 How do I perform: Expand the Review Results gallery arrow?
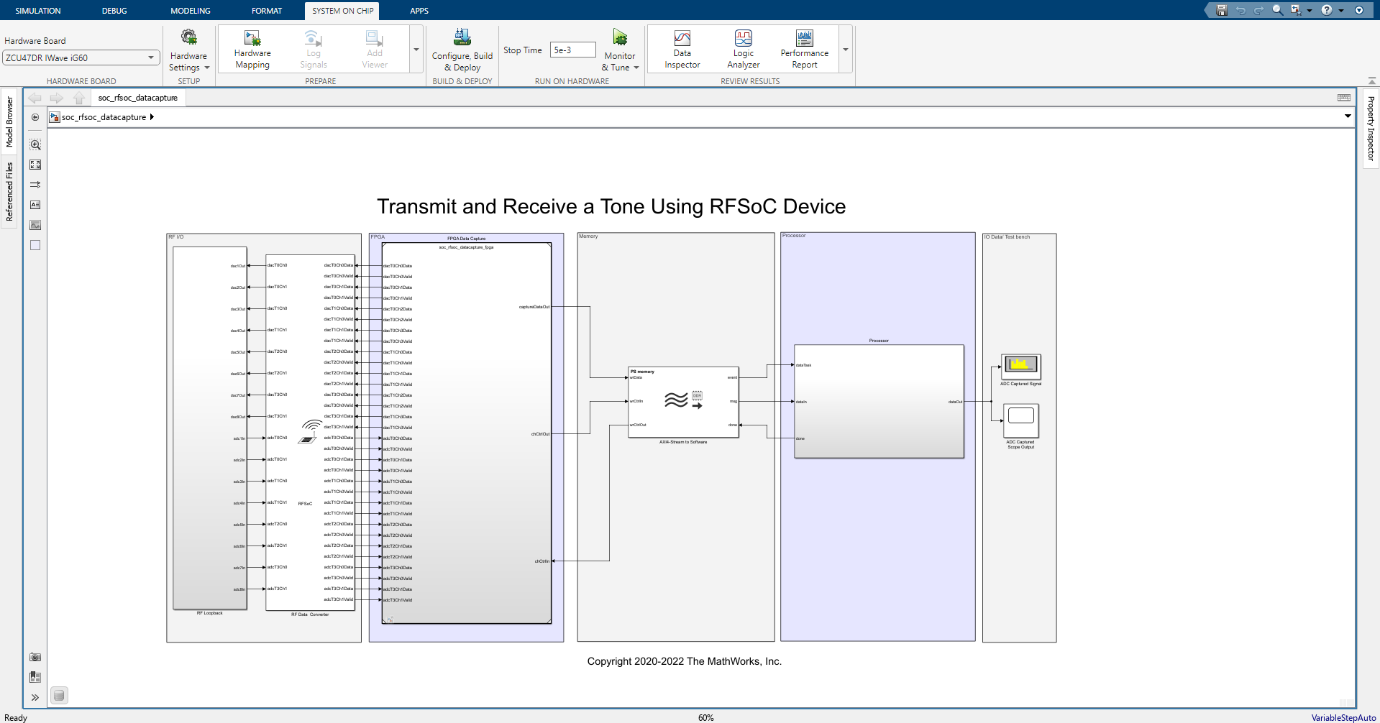coord(846,49)
